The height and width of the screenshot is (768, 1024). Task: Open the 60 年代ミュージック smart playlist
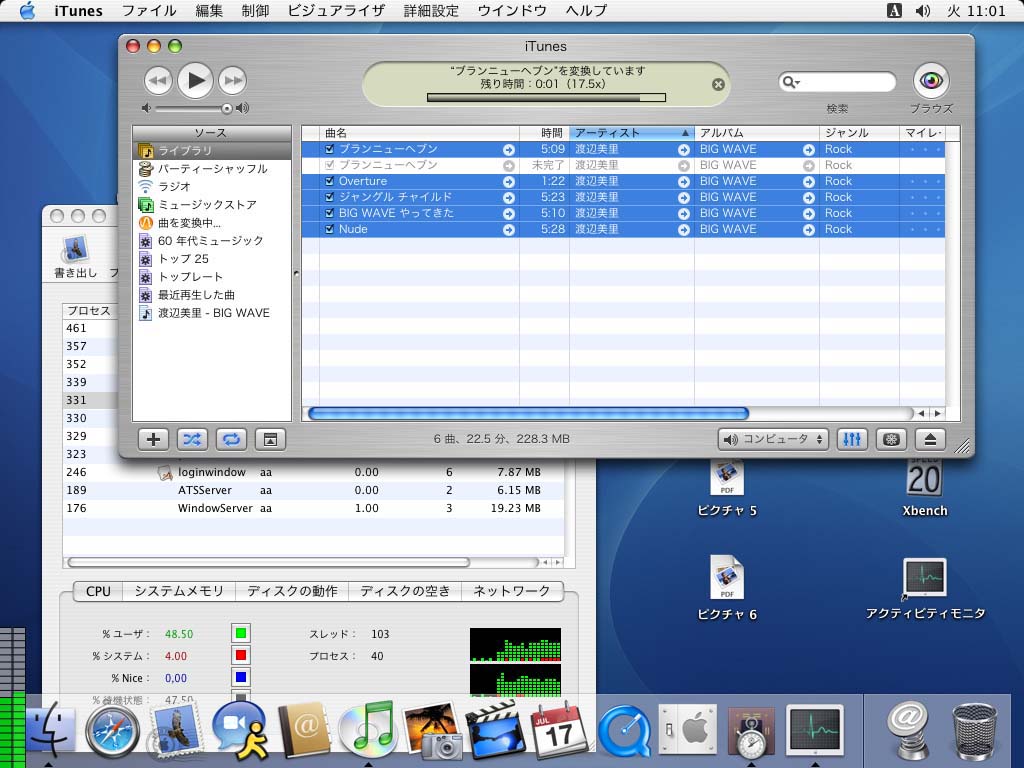tap(212, 240)
